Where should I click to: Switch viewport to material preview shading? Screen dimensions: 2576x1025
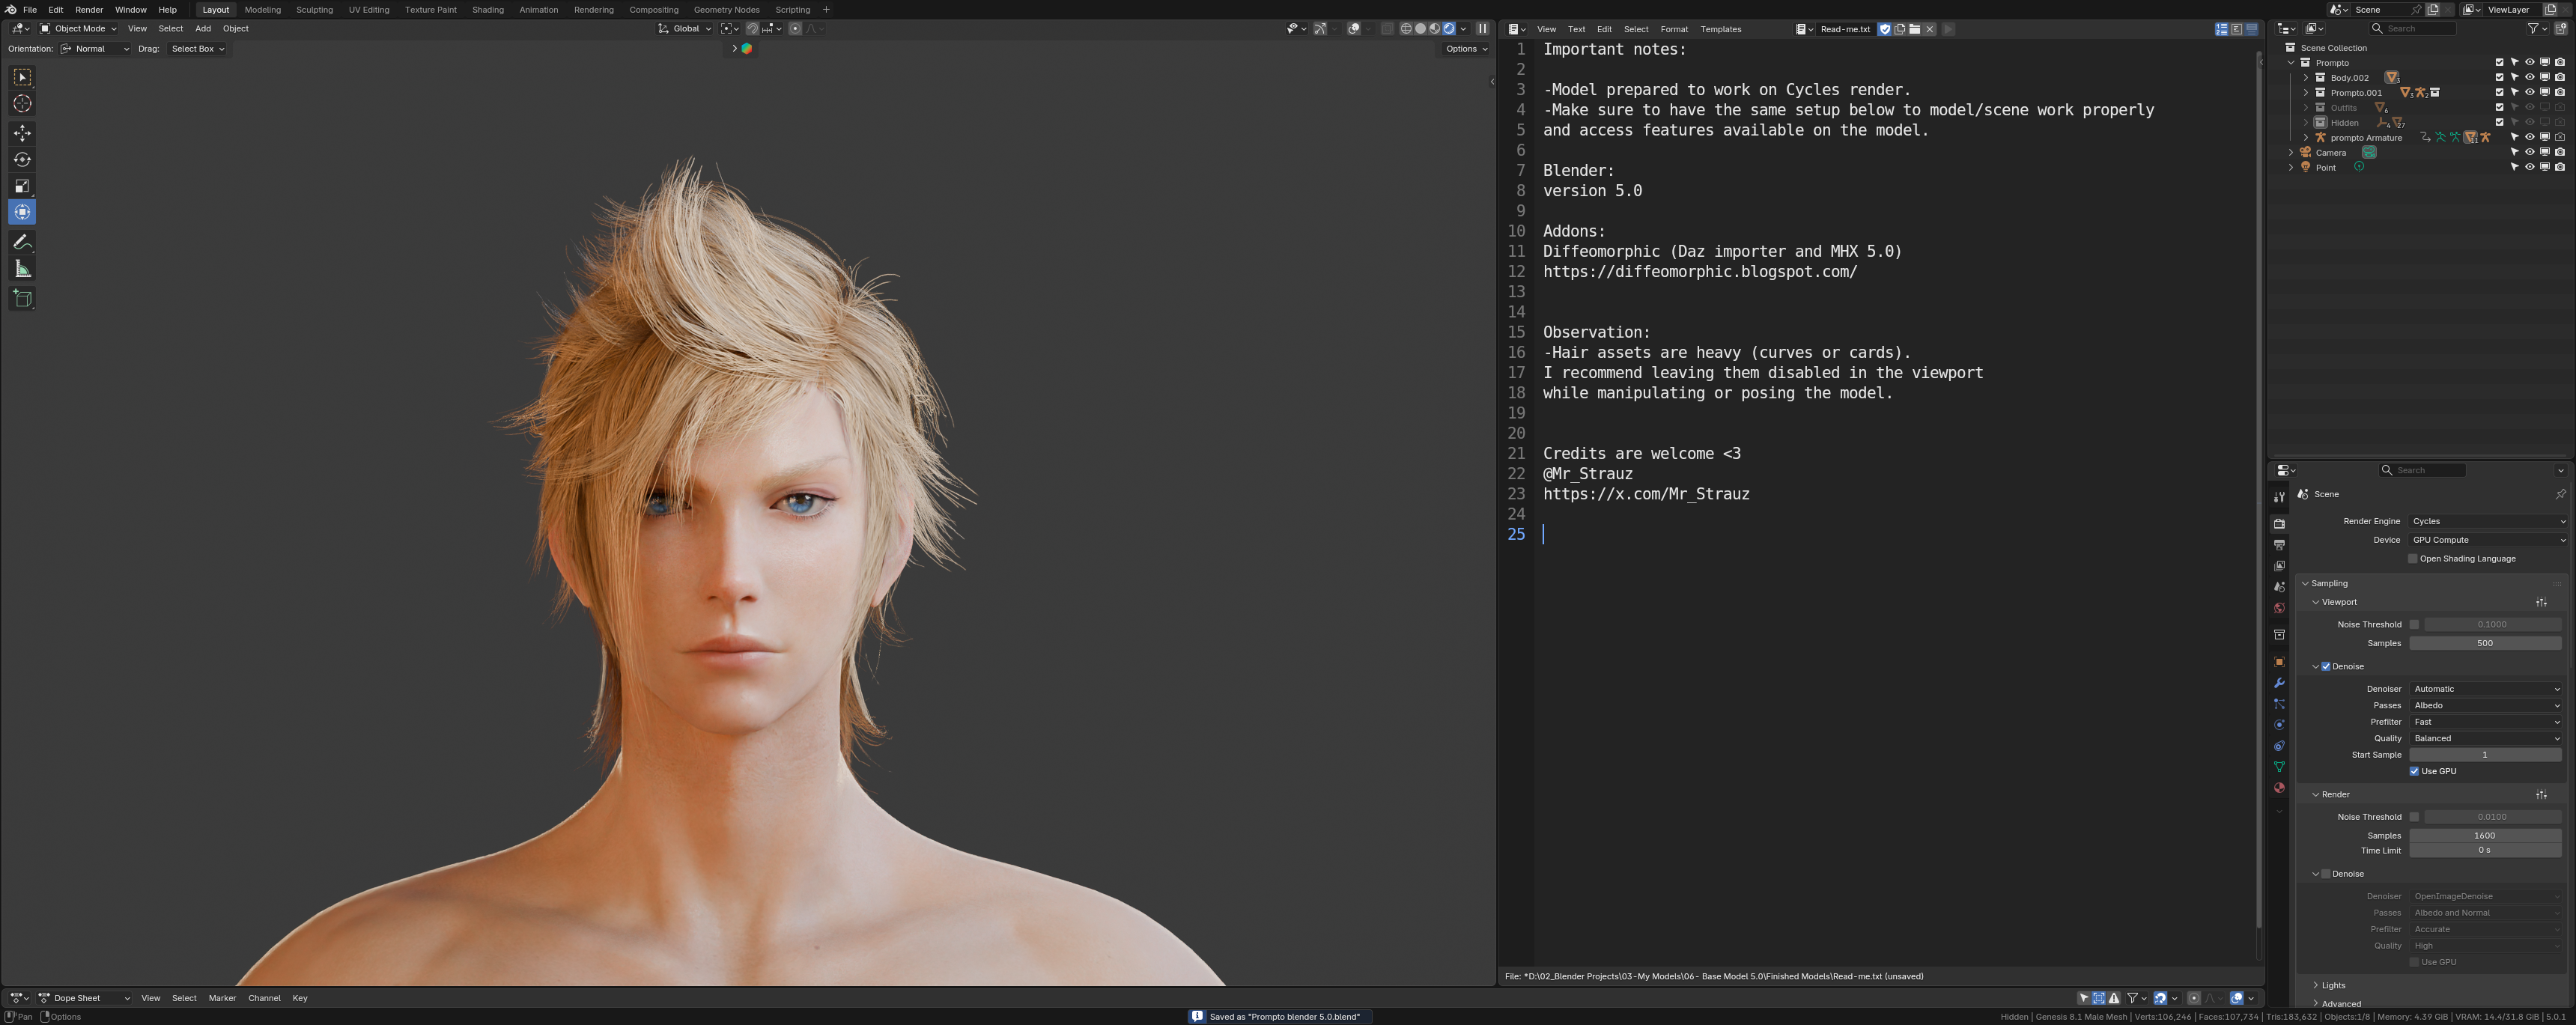click(1434, 29)
